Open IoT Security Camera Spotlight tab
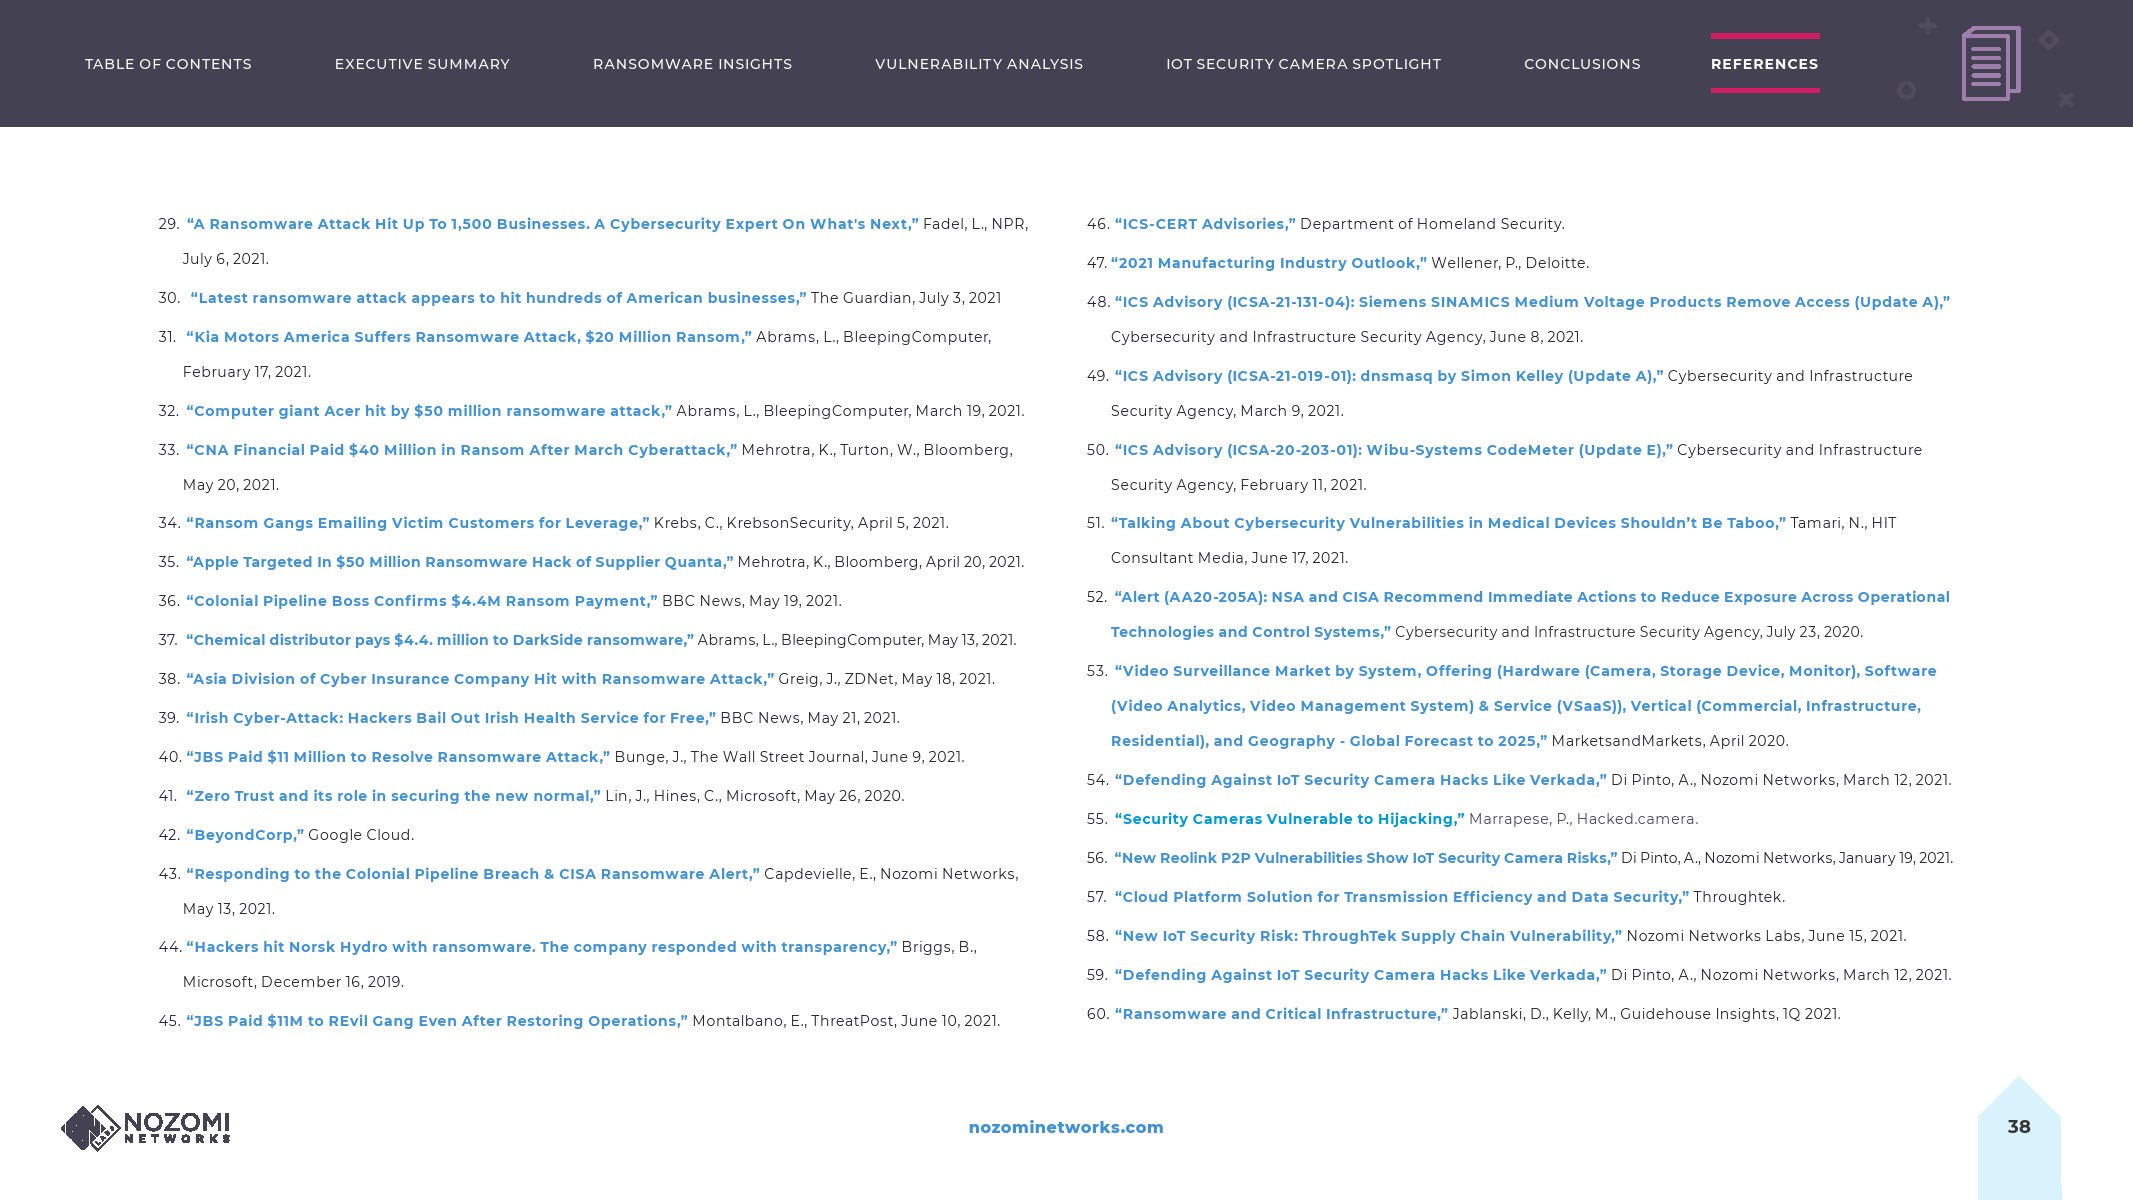The width and height of the screenshot is (2133, 1200). [1303, 64]
